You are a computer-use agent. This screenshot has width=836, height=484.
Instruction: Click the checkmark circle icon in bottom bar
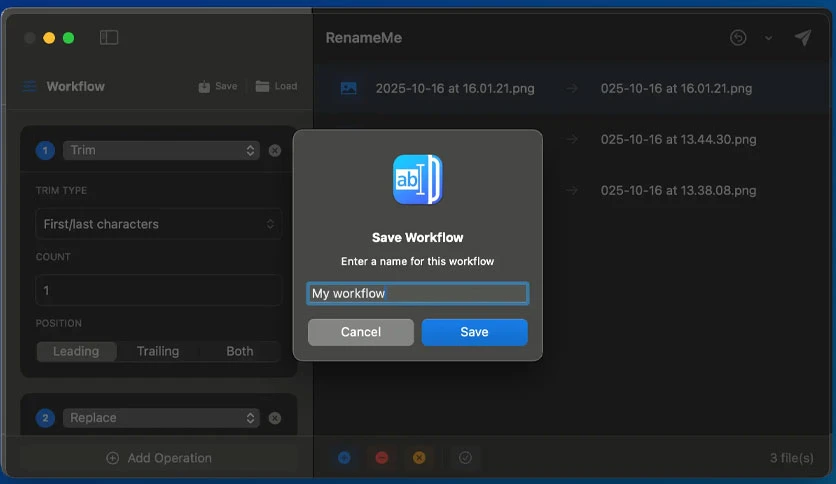click(x=465, y=457)
